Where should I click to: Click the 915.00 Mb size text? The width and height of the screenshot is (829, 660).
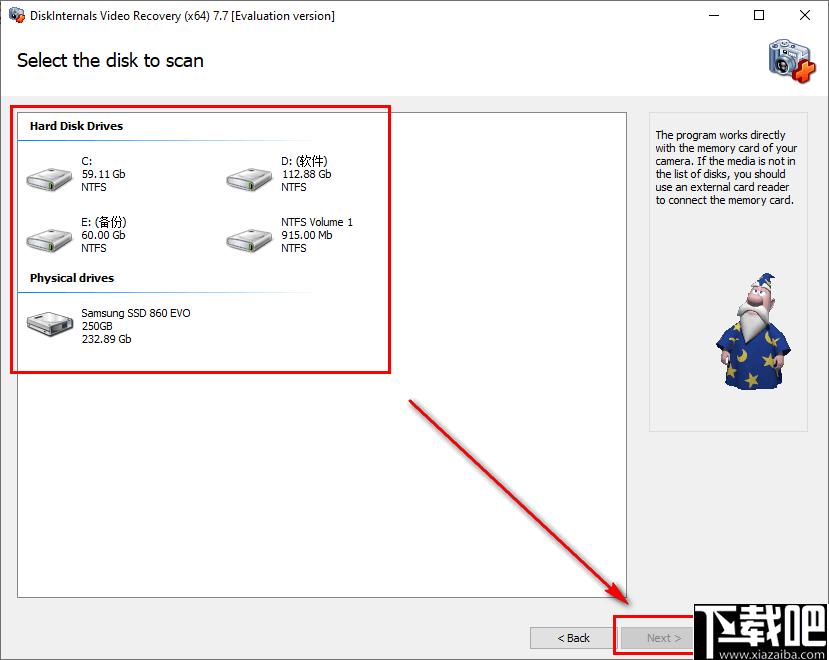pyautogui.click(x=307, y=235)
